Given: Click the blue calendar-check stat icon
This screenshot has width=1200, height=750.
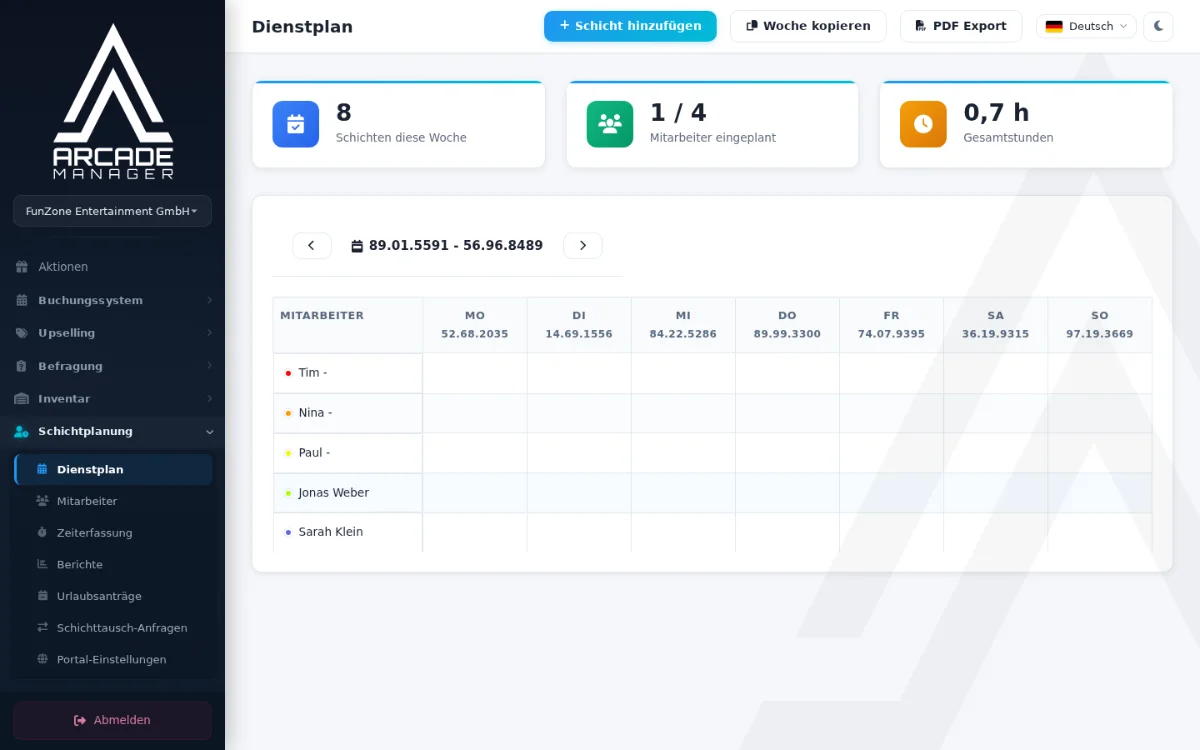Looking at the screenshot, I should pyautogui.click(x=296, y=124).
